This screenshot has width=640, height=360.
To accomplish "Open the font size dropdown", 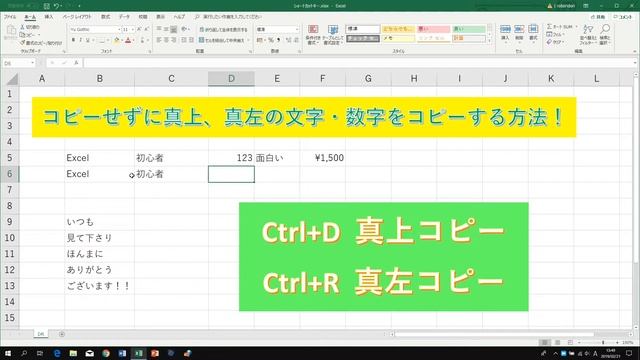I will 133,29.
